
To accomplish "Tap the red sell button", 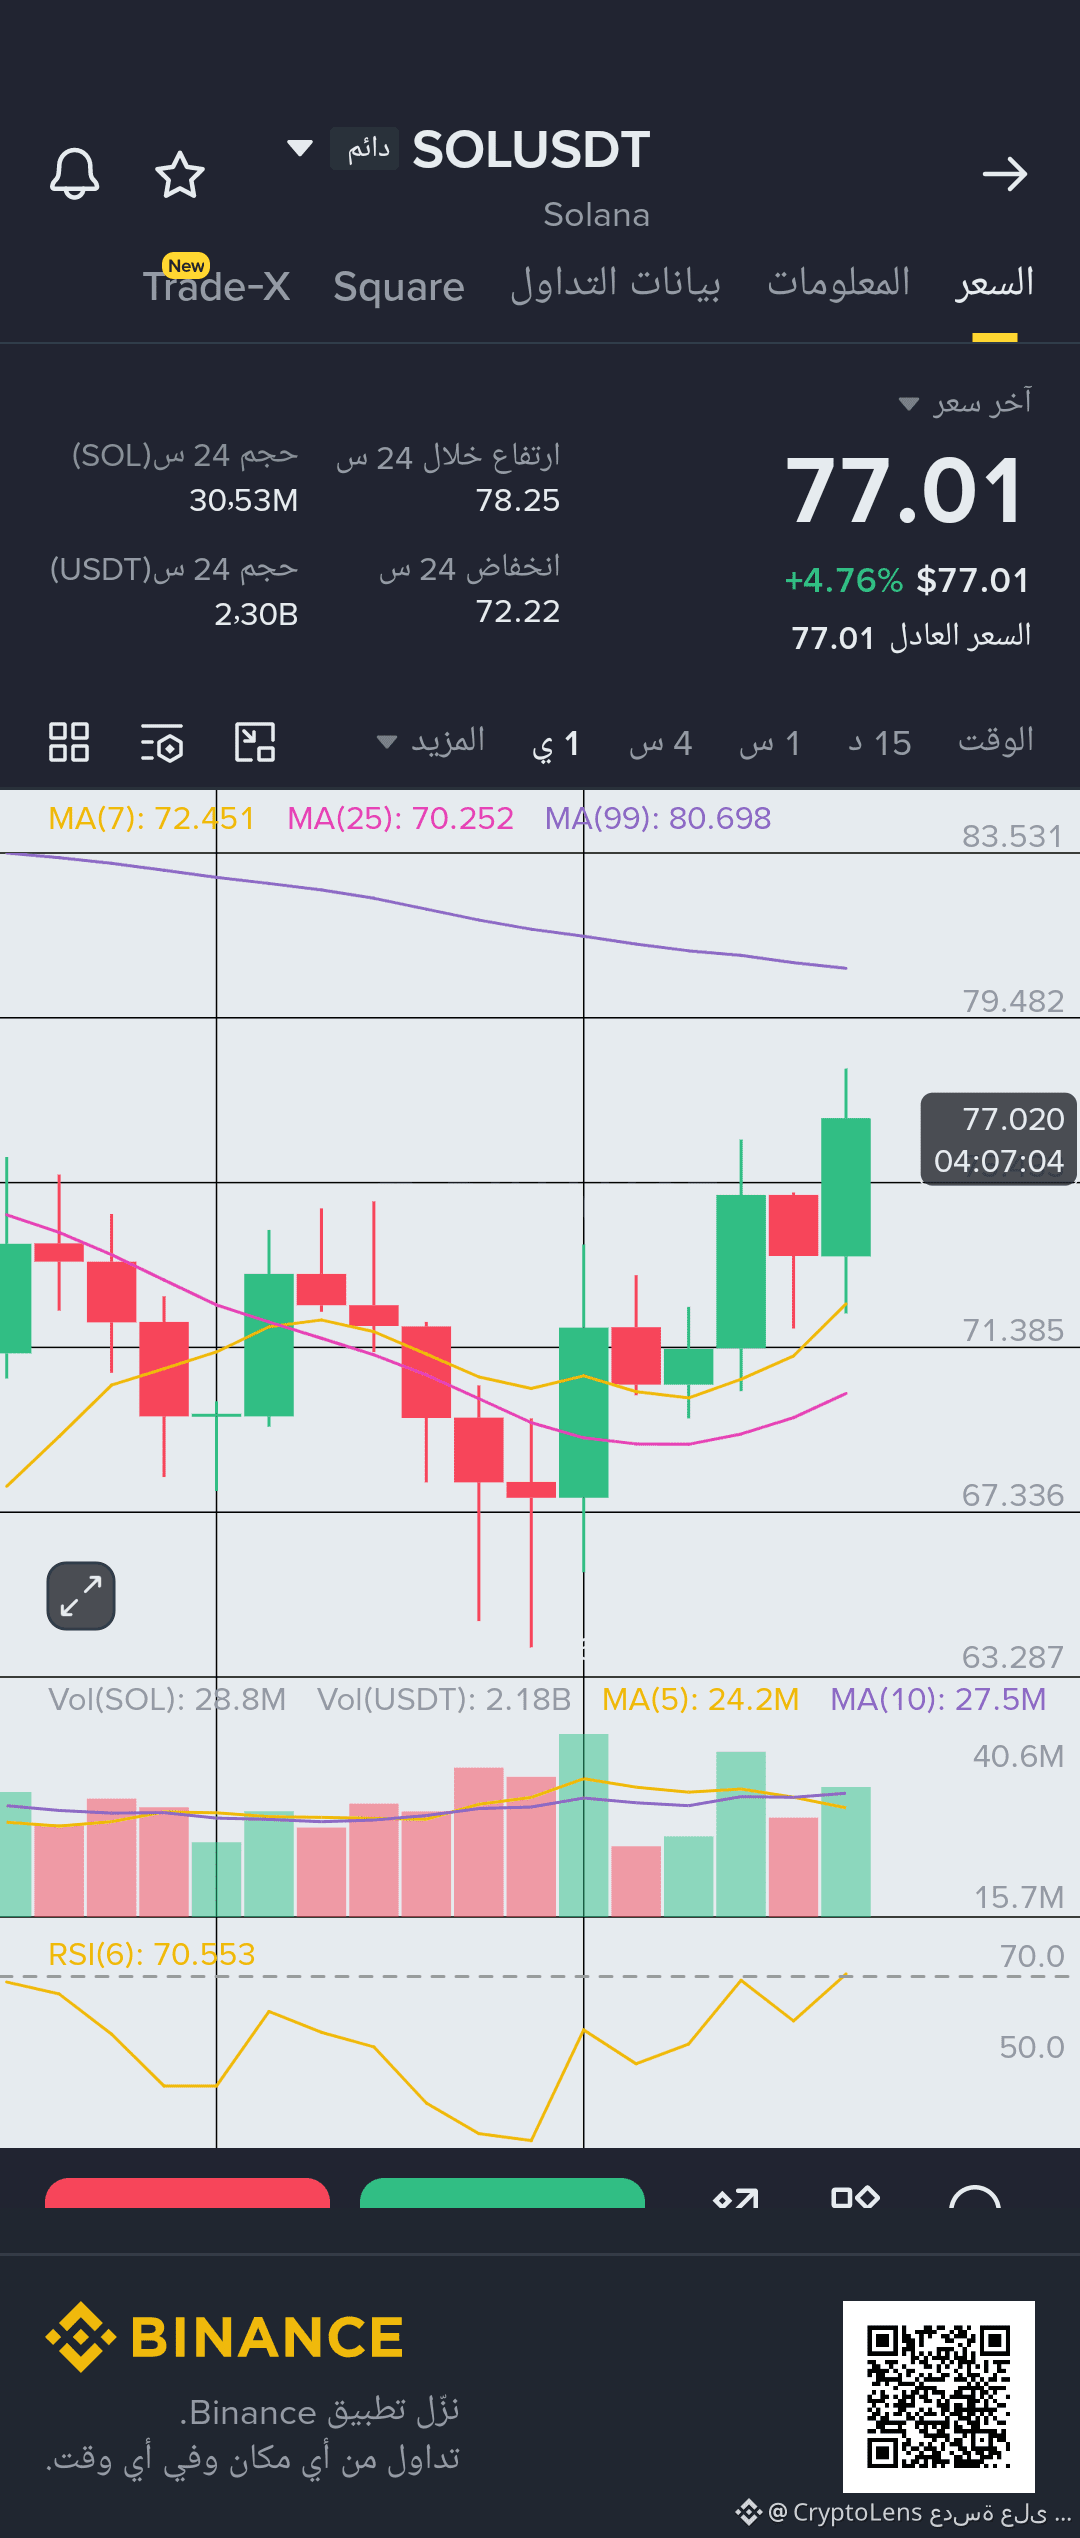I will (187, 2193).
